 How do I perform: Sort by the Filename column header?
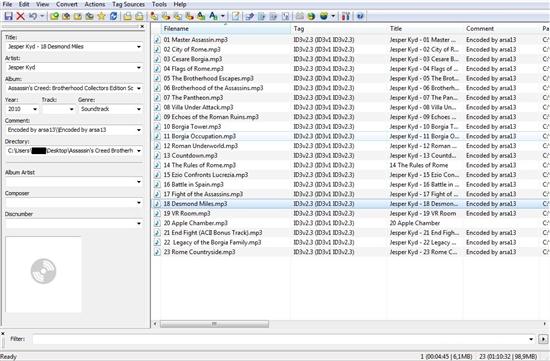226,29
